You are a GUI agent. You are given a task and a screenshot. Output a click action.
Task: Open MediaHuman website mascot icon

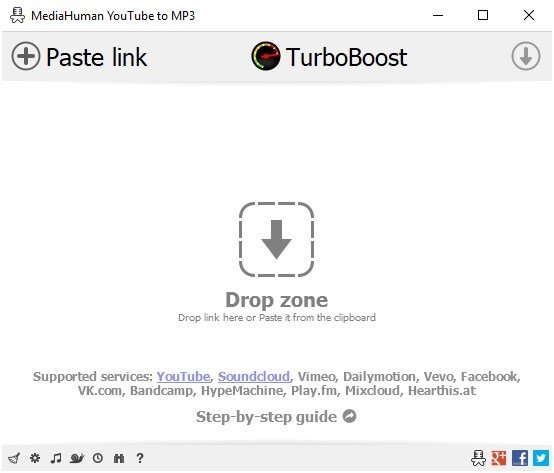click(478, 458)
